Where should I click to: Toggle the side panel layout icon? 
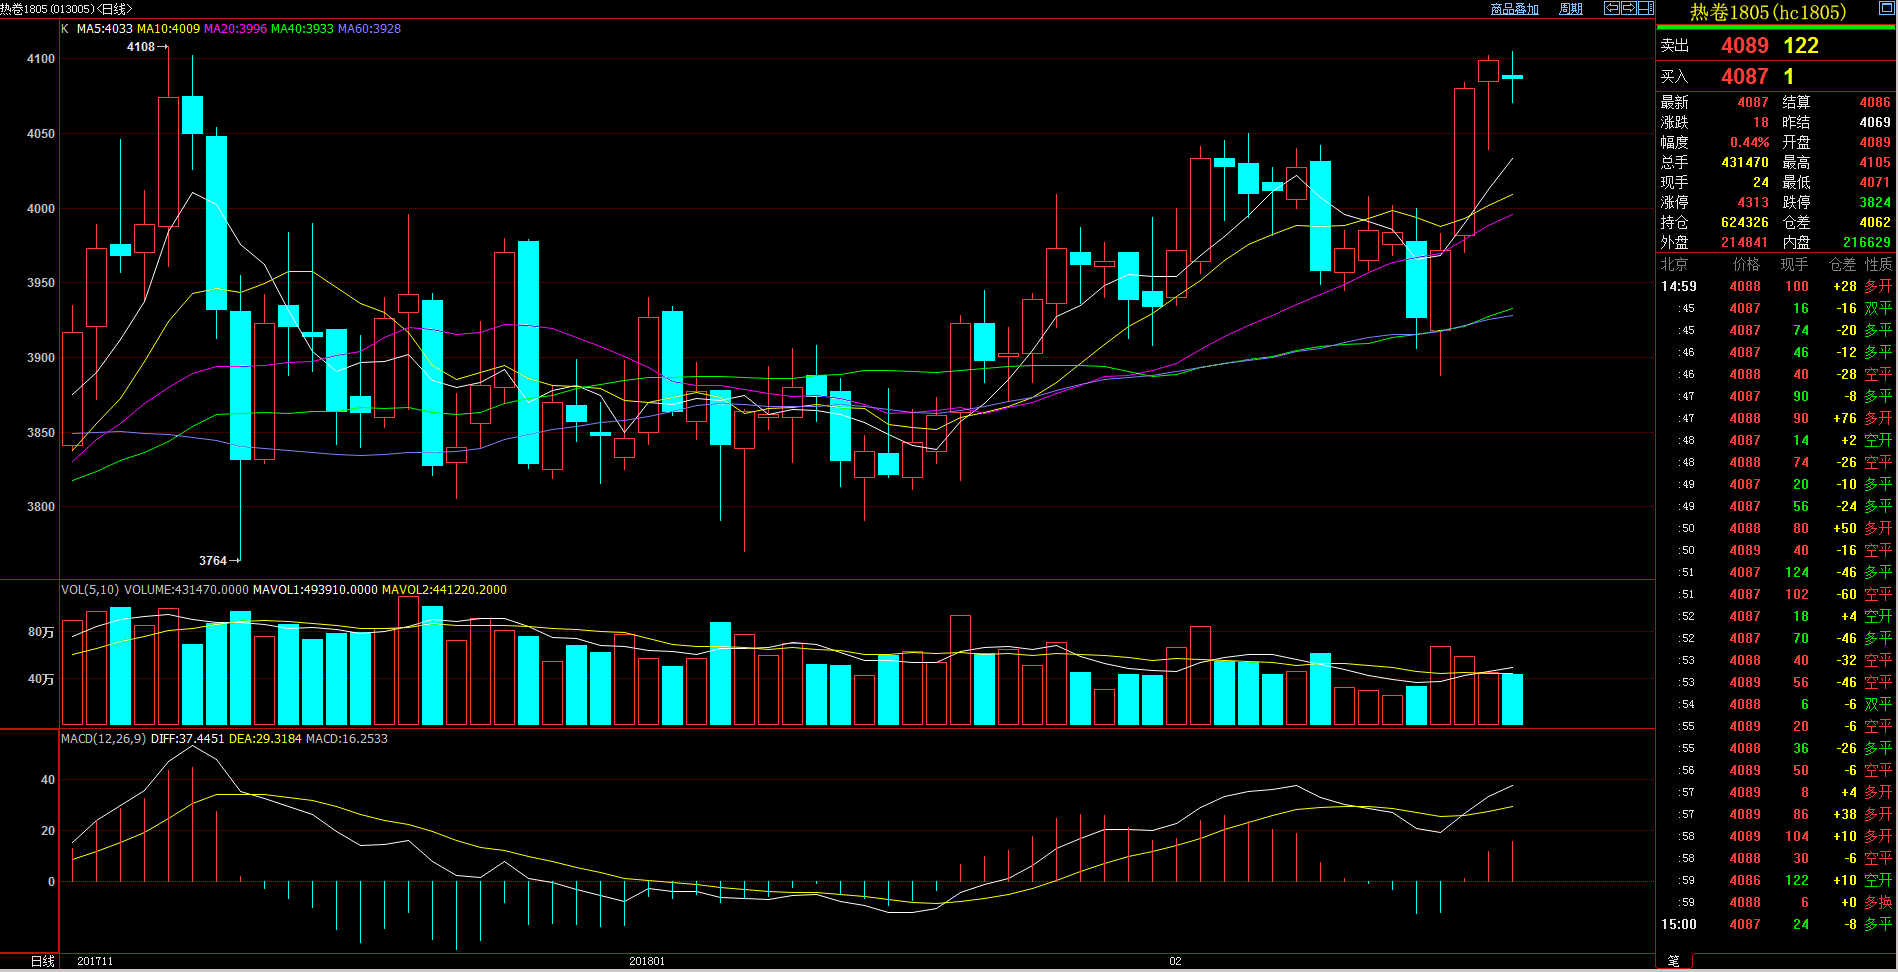(1645, 8)
